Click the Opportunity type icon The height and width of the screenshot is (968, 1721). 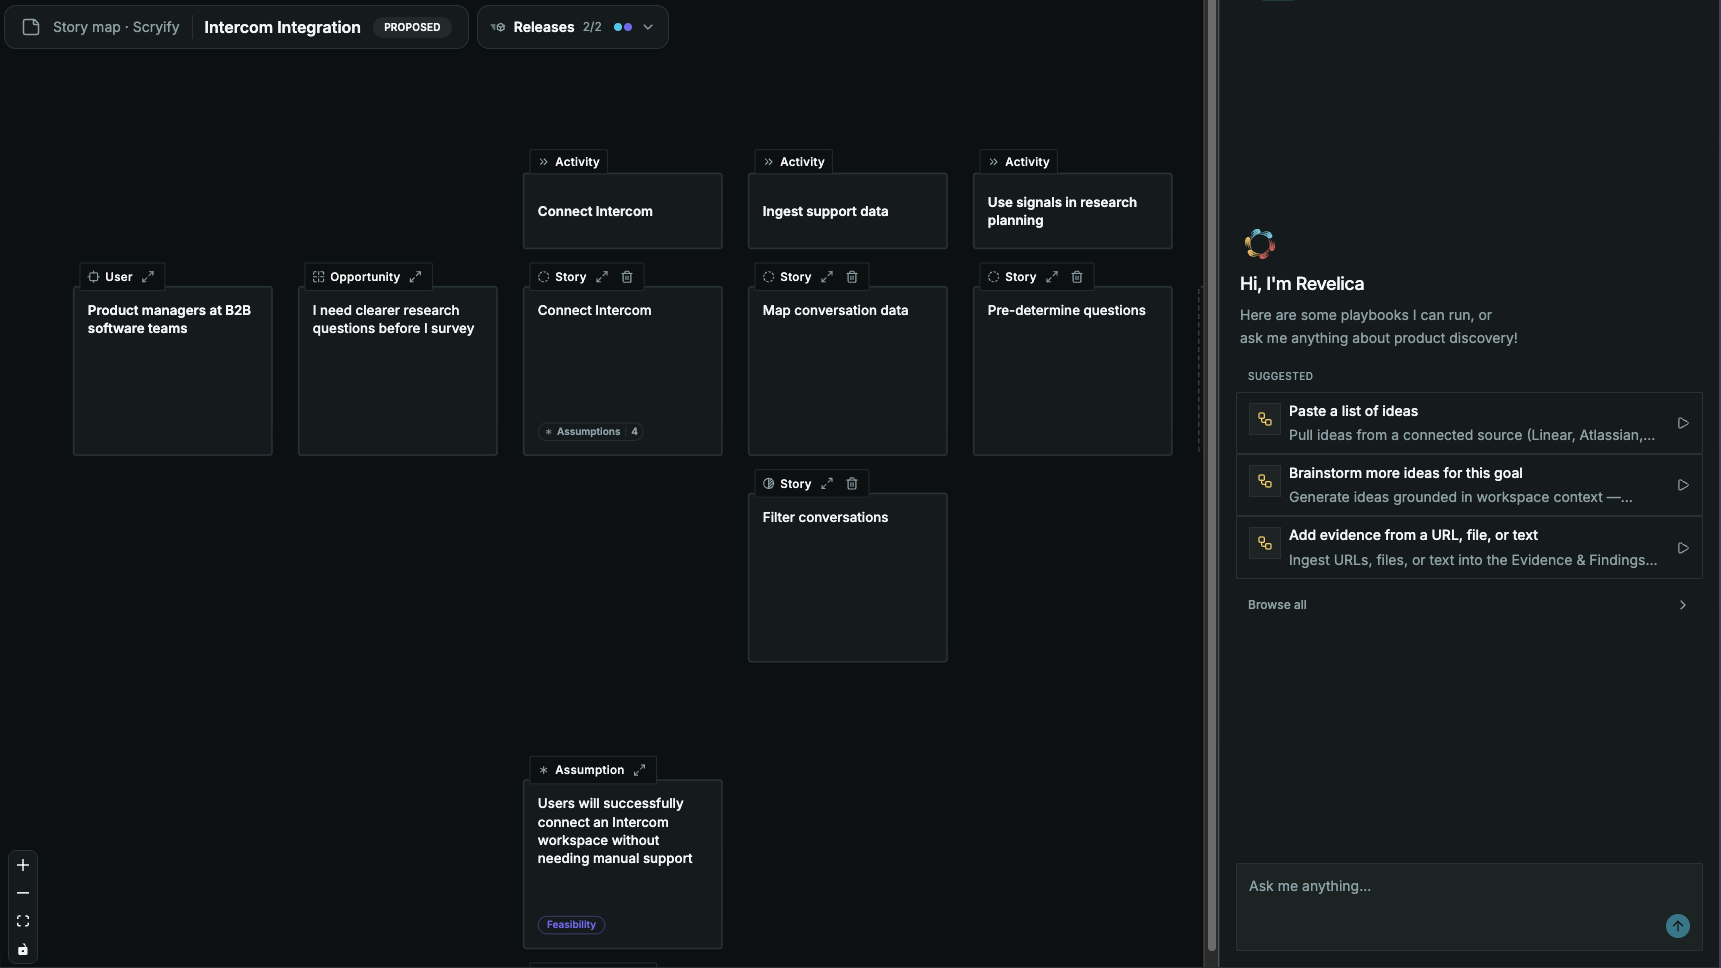pos(319,277)
